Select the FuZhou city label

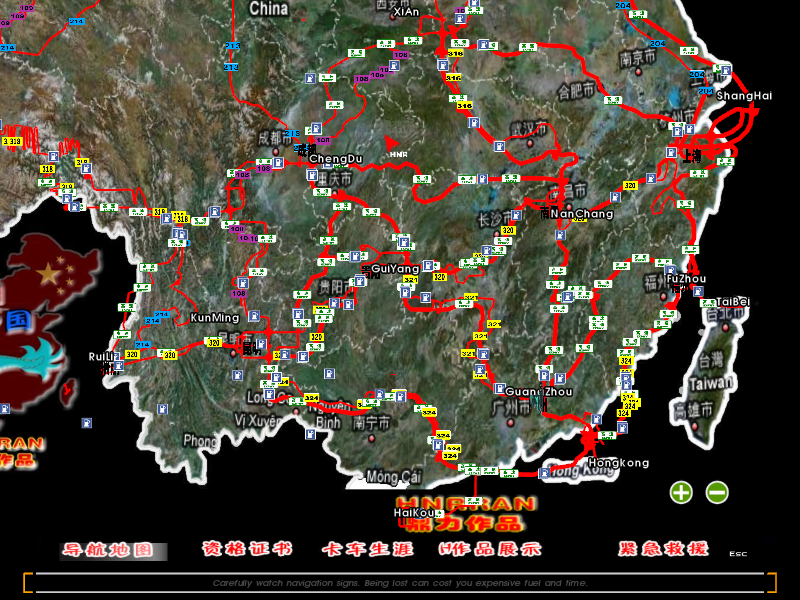pos(686,279)
